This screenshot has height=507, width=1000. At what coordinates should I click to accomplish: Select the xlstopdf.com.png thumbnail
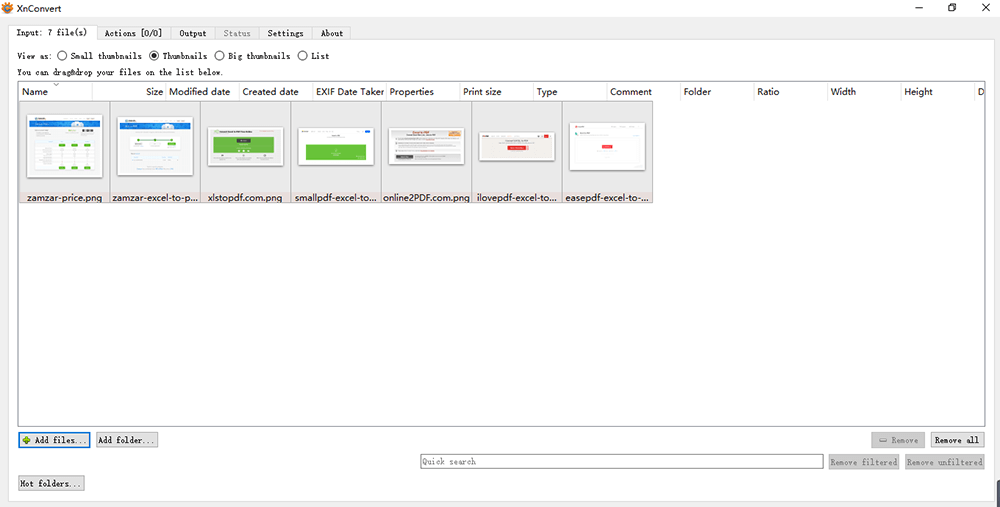pyautogui.click(x=246, y=146)
